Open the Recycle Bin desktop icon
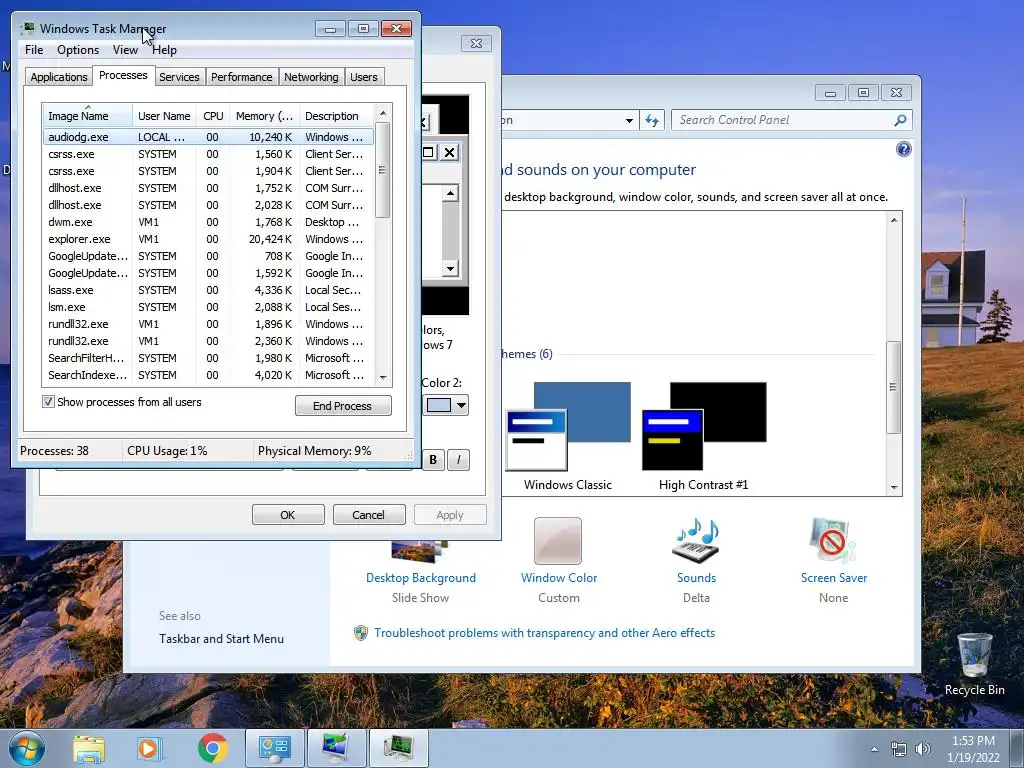 coord(974,664)
